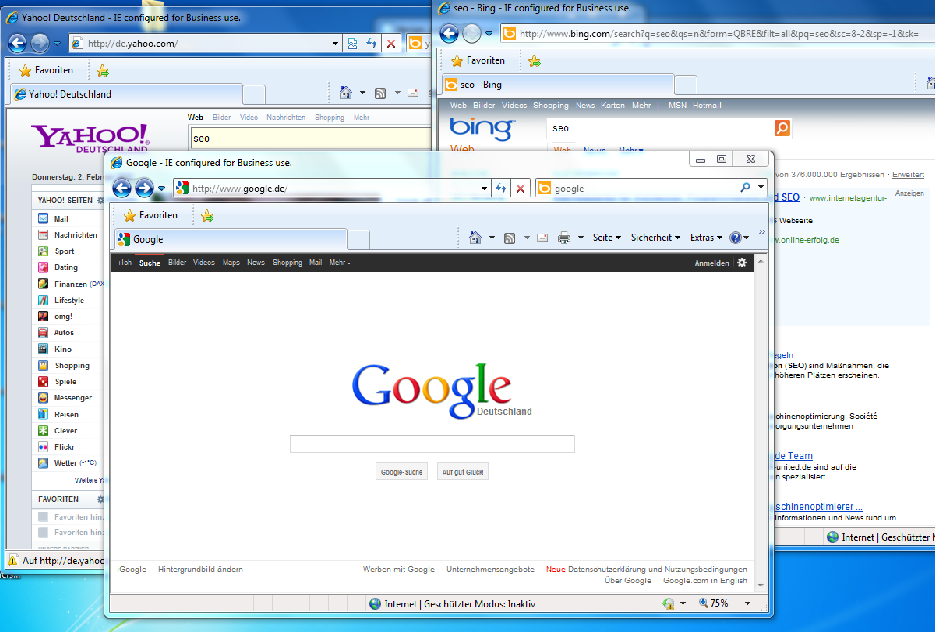Expand print options dropdown in Google window
This screenshot has height=632, width=935.
[x=581, y=237]
